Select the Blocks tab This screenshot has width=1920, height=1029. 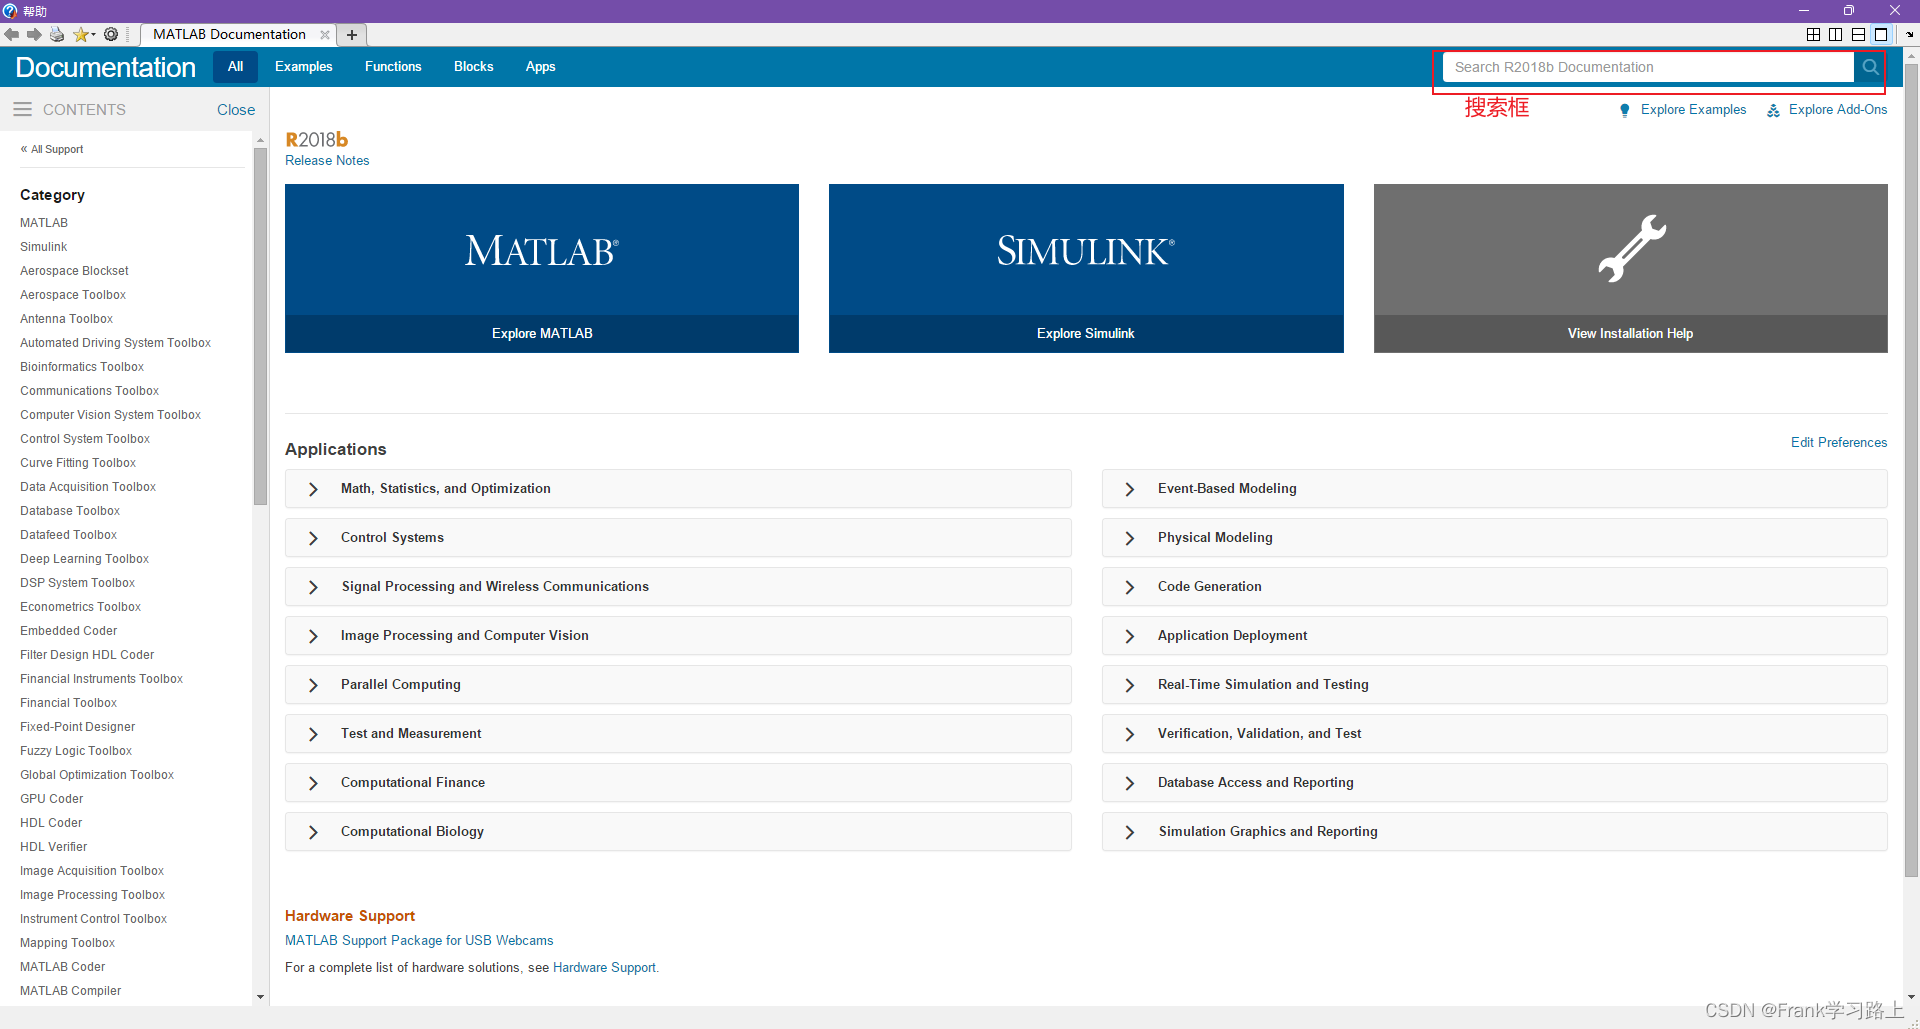[474, 67]
